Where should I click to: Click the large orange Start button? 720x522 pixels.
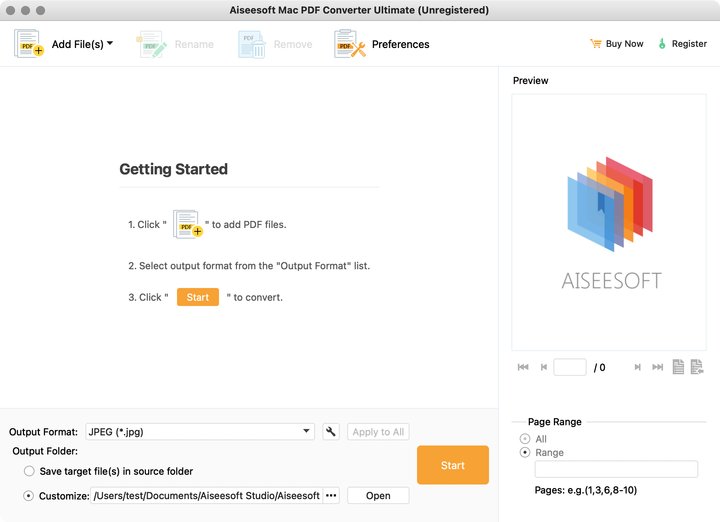click(453, 465)
